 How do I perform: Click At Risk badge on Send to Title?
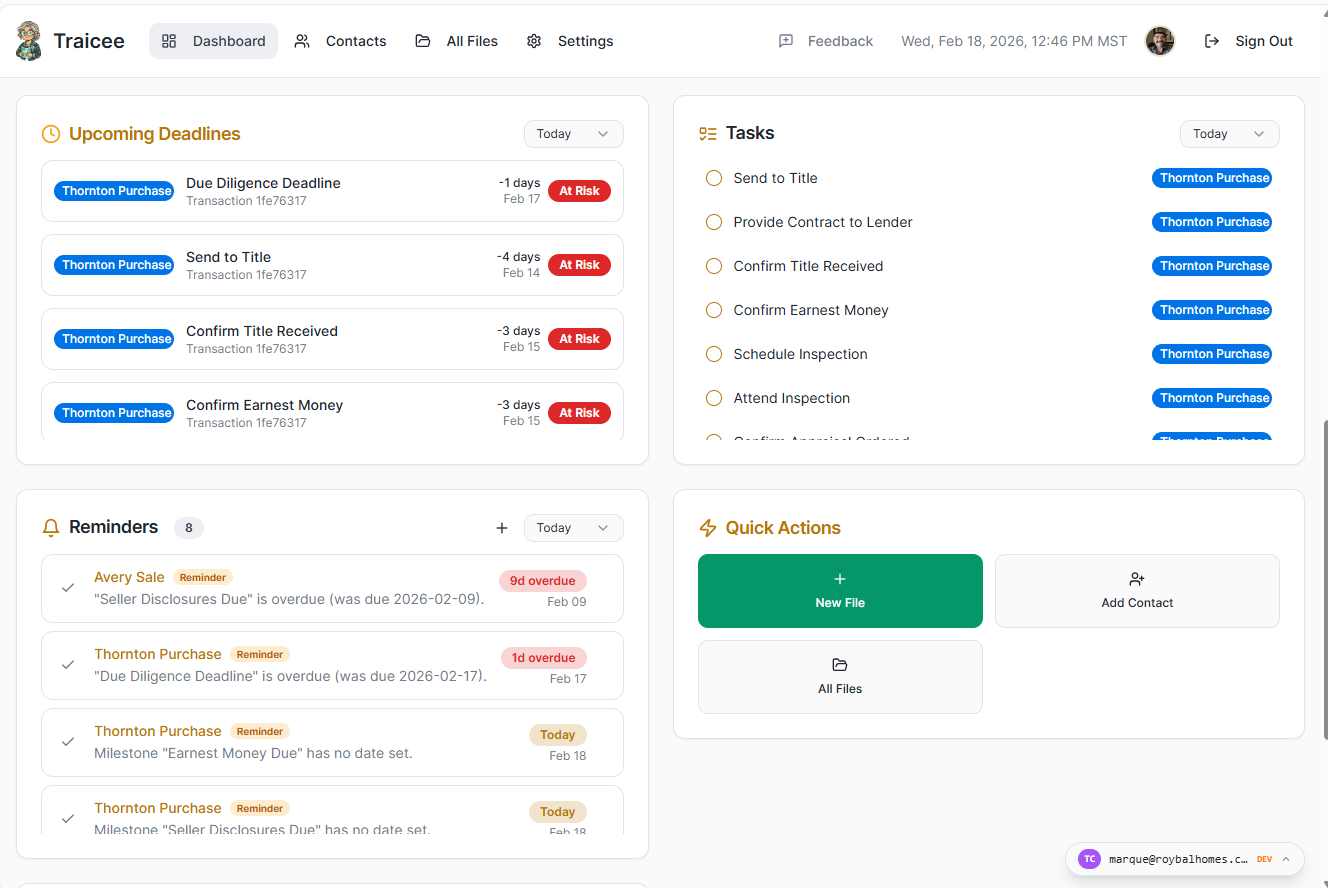tap(579, 265)
